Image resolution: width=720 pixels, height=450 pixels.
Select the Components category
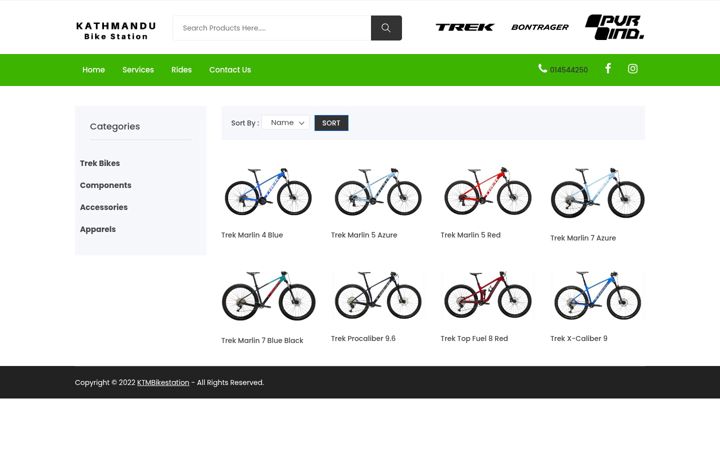106,185
